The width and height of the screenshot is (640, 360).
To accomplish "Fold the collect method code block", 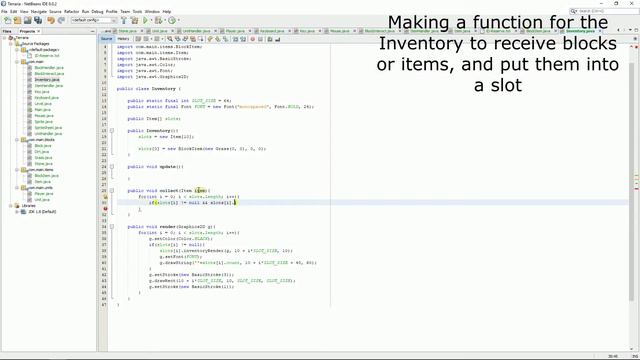I will [x=112, y=191].
